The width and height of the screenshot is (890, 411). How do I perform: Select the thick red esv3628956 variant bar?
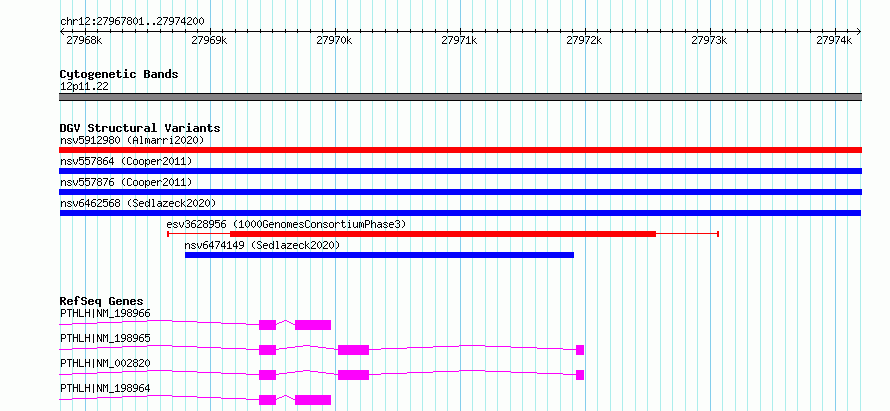tap(443, 234)
